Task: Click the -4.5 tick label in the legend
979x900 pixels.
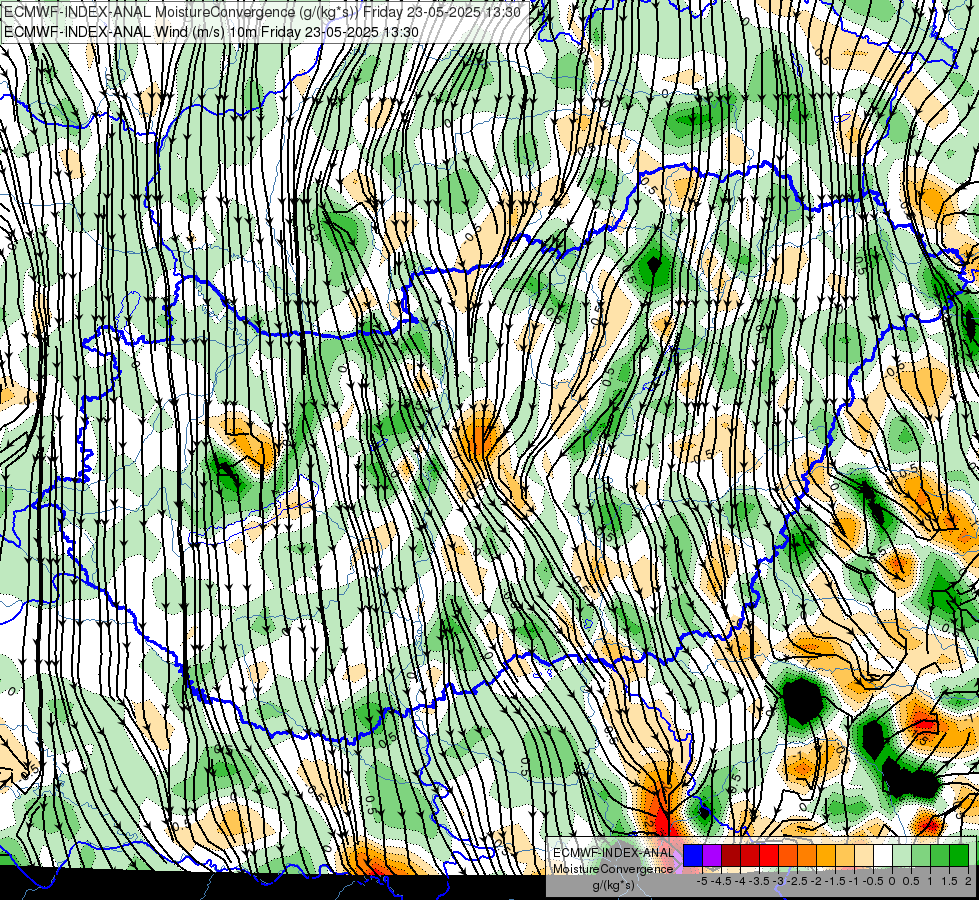Action: coord(722,881)
